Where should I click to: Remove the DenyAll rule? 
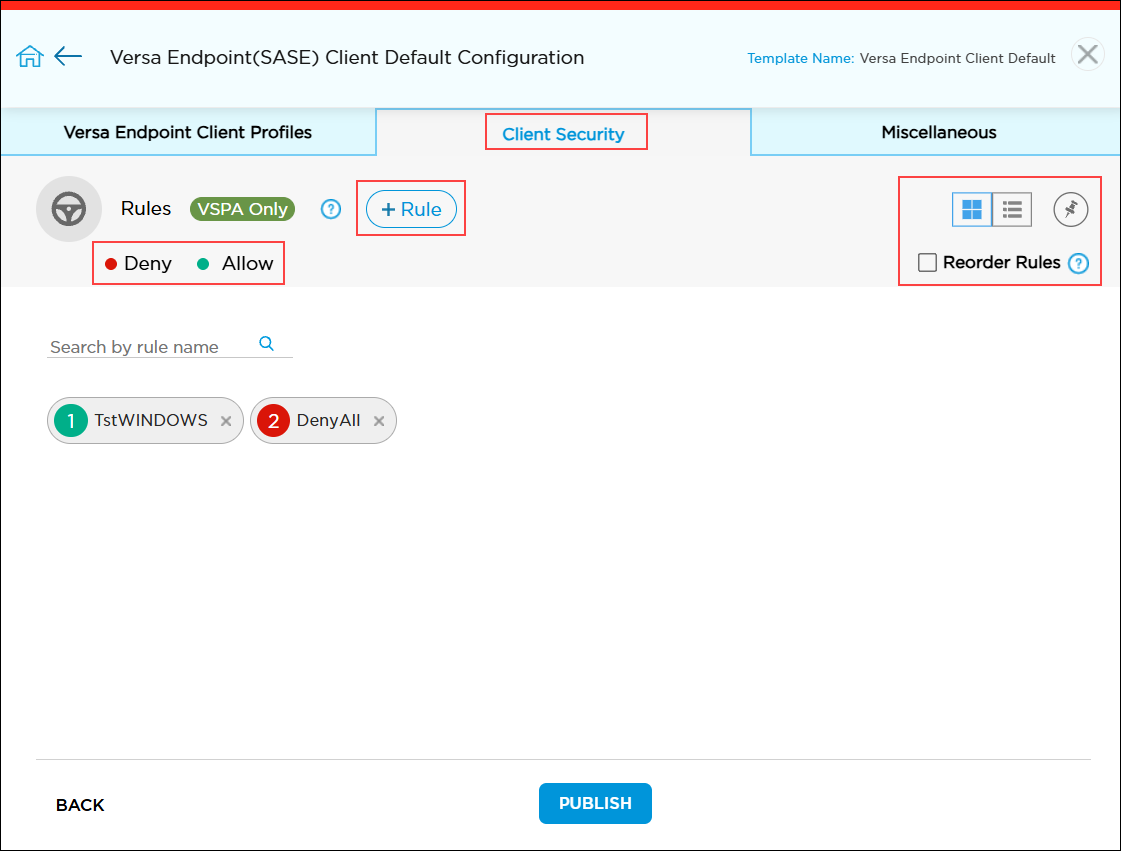pyautogui.click(x=379, y=421)
